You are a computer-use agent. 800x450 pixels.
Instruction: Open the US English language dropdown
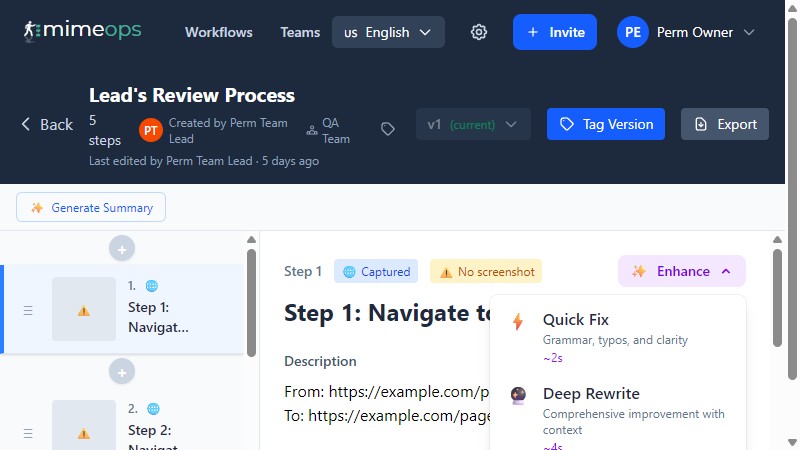pyautogui.click(x=388, y=32)
